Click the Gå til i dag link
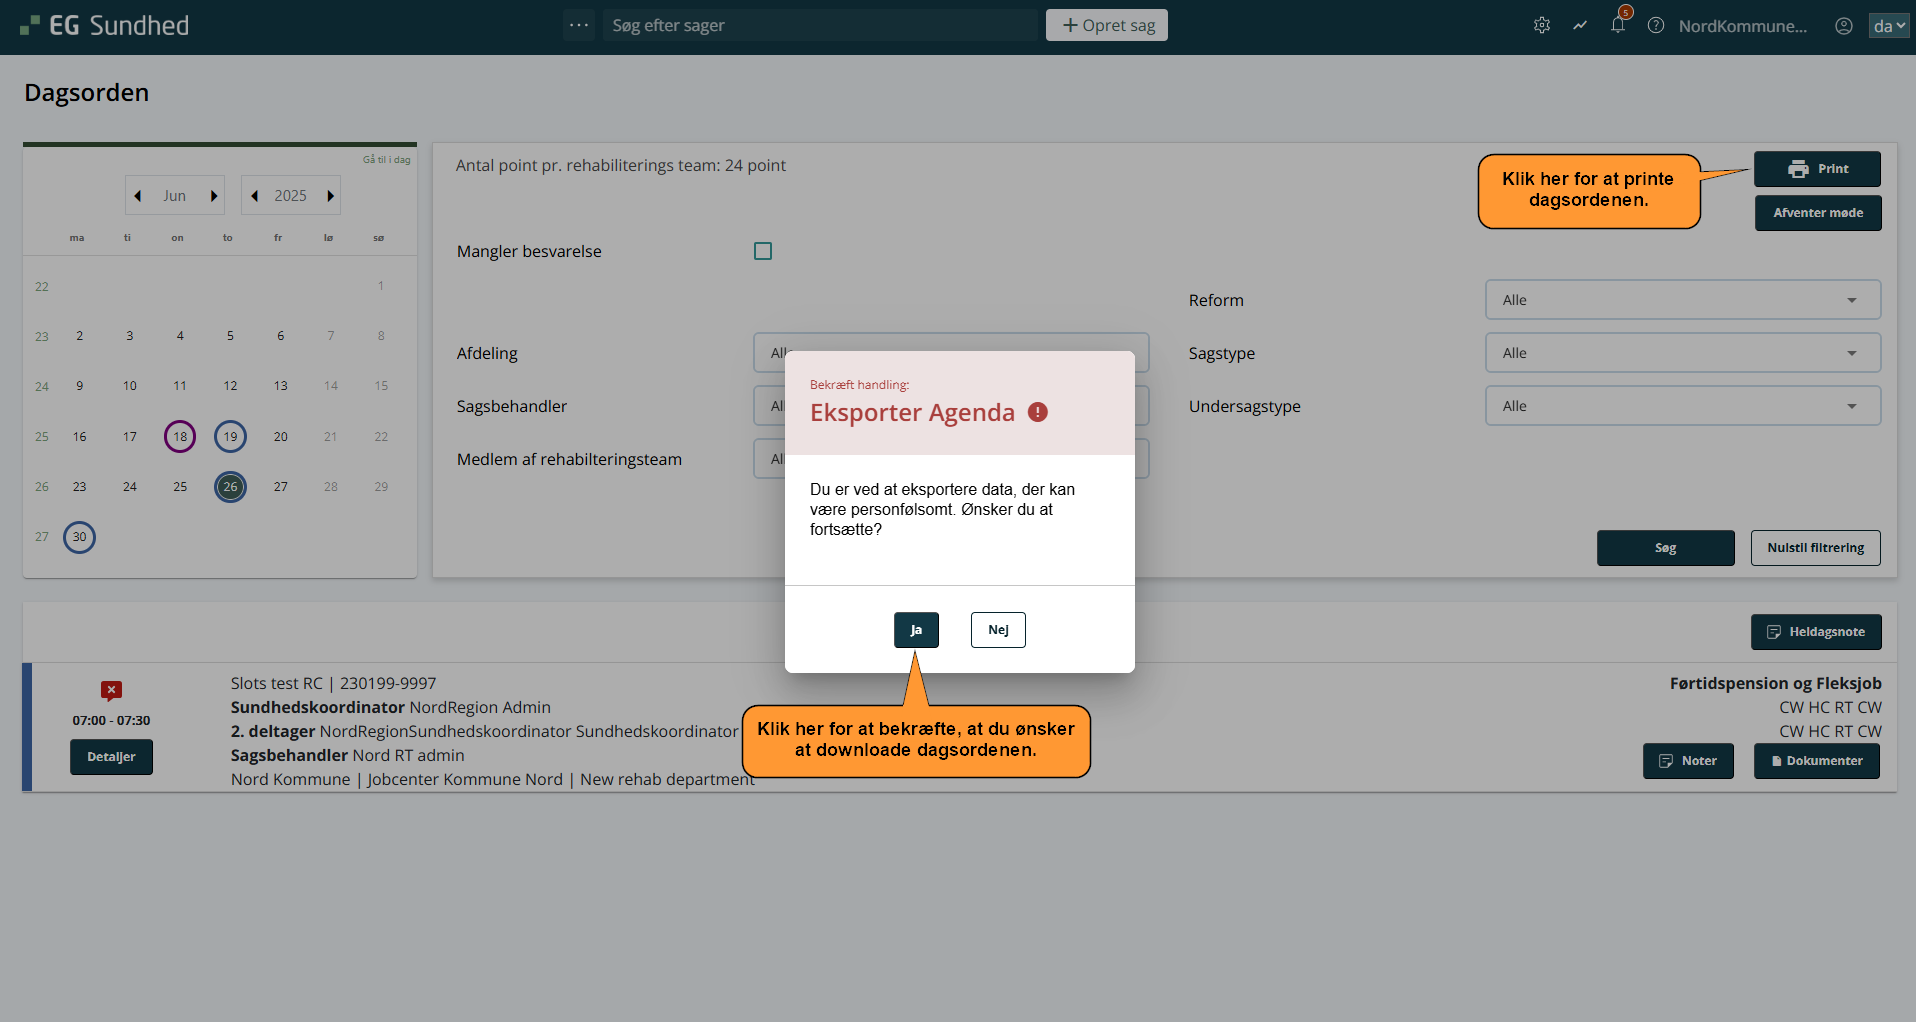This screenshot has height=1022, width=1916. pyautogui.click(x=386, y=160)
